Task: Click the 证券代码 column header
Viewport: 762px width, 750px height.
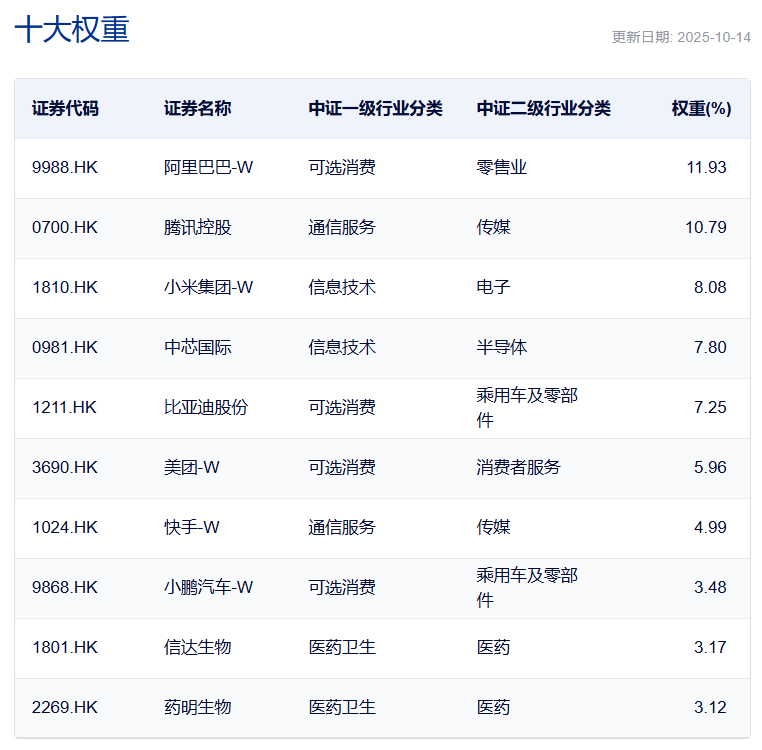Action: (65, 108)
